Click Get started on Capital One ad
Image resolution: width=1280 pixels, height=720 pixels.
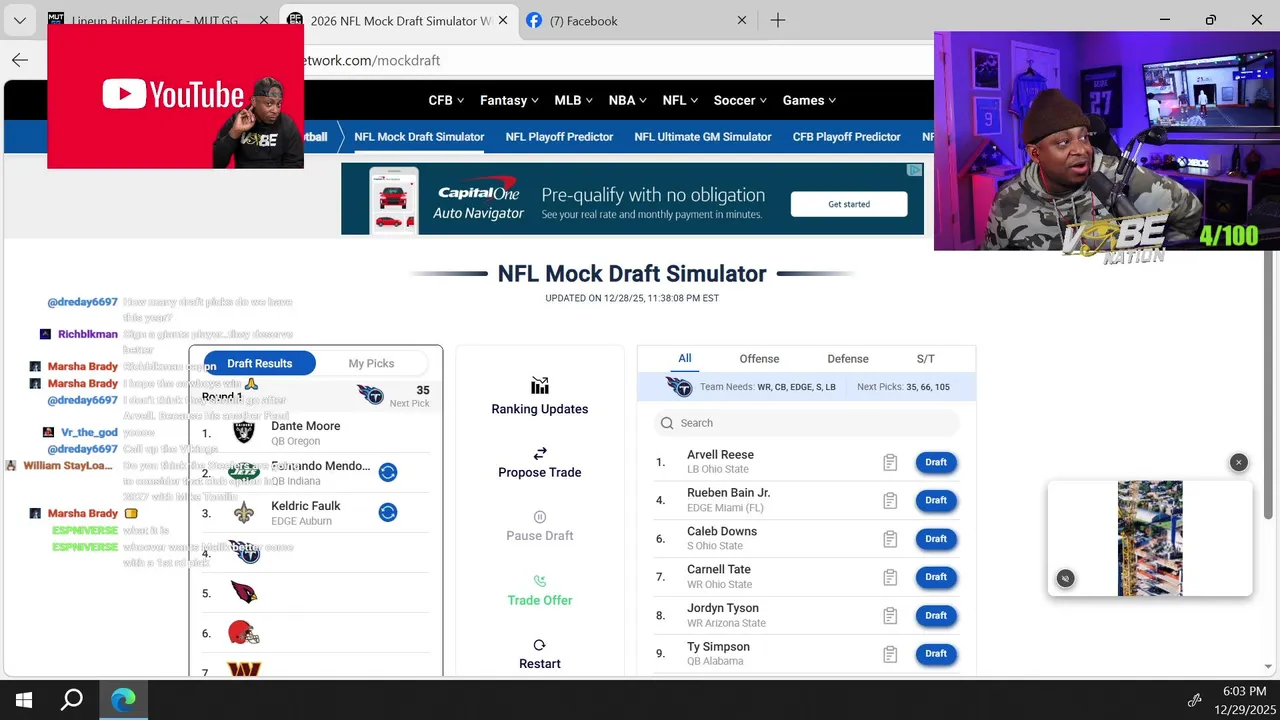849,204
